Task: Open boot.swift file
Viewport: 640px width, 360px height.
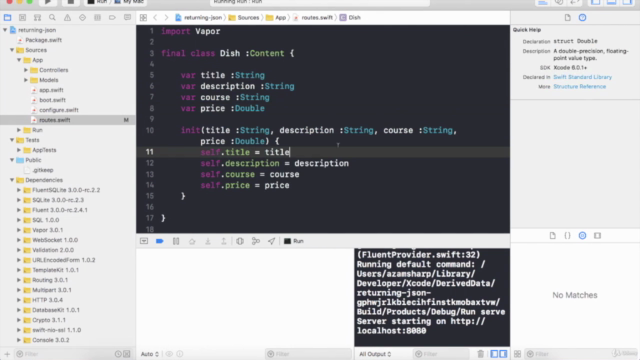Action: tap(52, 100)
